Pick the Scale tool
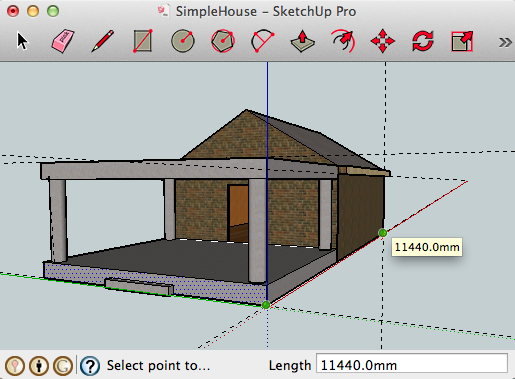Image resolution: width=515 pixels, height=379 pixels. (x=462, y=41)
